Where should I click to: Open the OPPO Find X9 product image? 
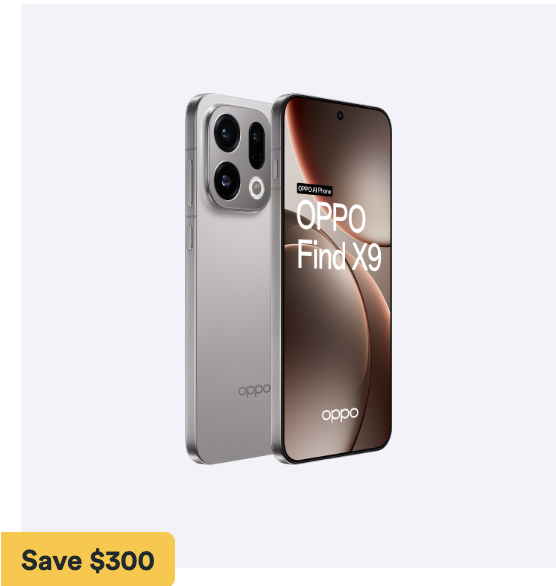pos(288,279)
